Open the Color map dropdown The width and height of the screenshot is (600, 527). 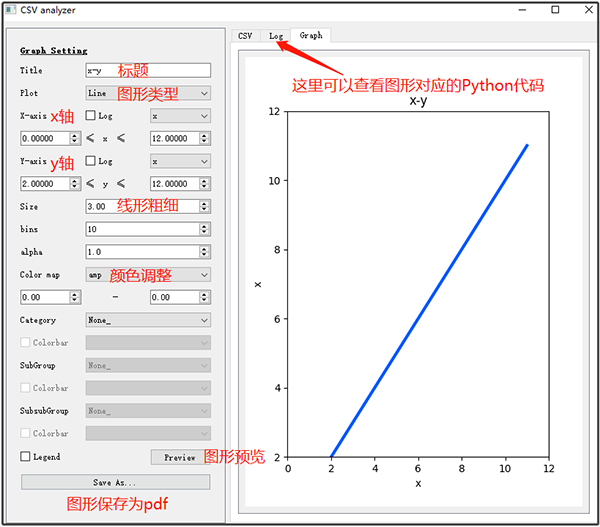[148, 275]
